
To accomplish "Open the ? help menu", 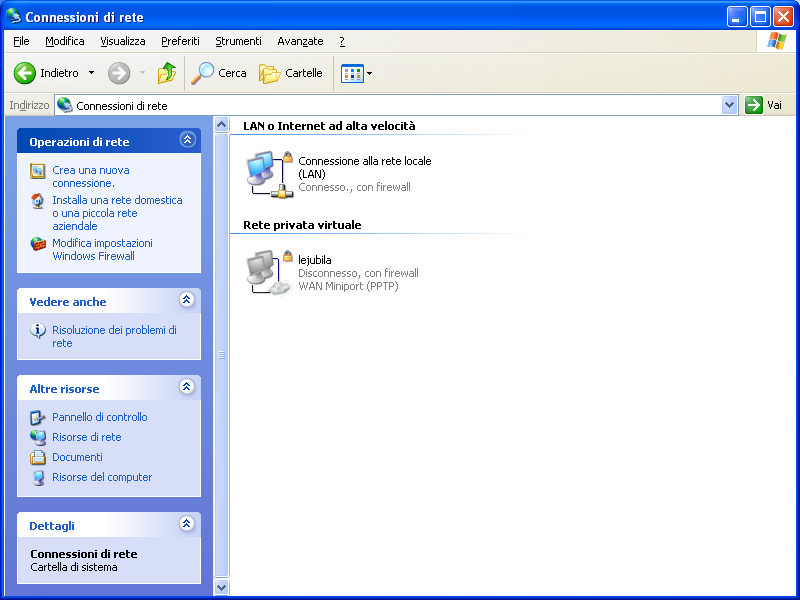I will [x=342, y=41].
